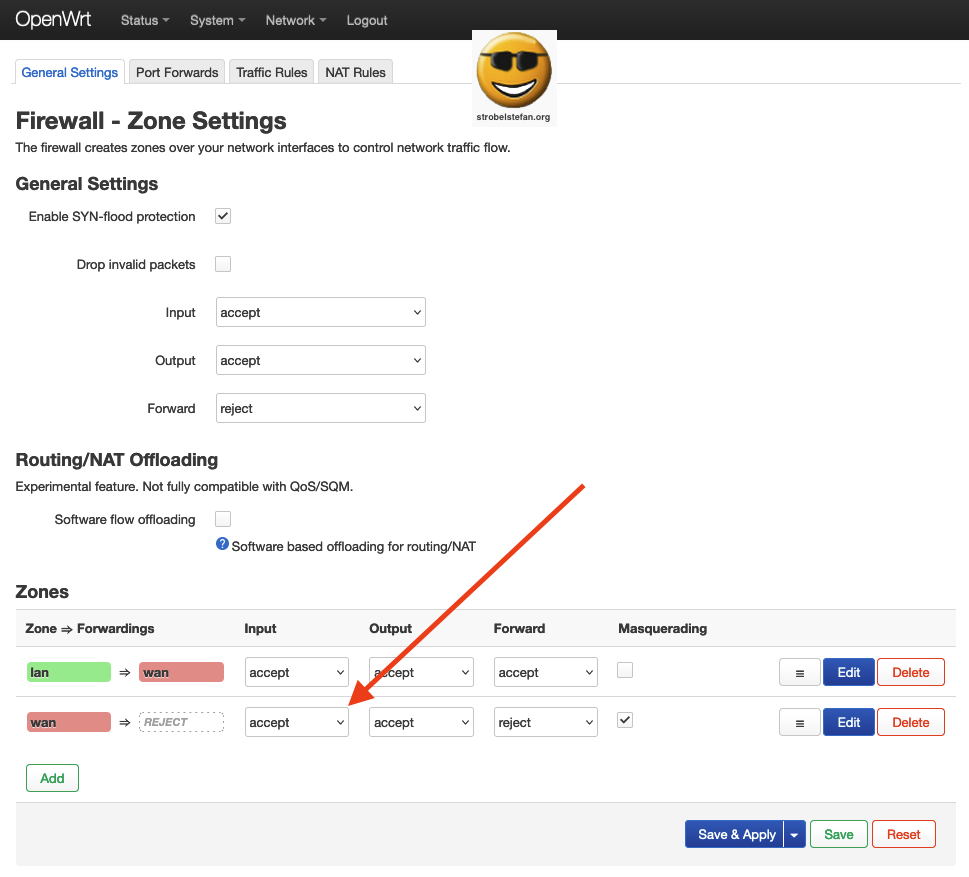Enable Software flow offloading checkbox
969x877 pixels.
[223, 519]
